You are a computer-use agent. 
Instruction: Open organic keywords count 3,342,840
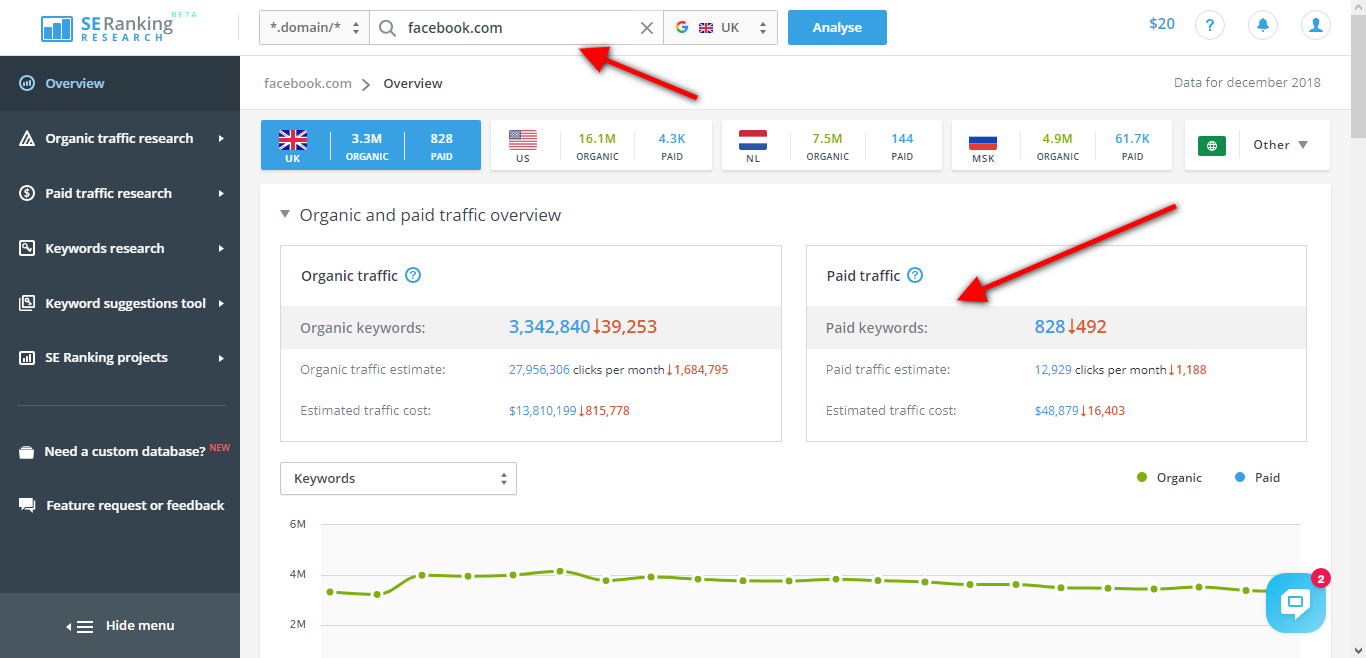pos(549,327)
